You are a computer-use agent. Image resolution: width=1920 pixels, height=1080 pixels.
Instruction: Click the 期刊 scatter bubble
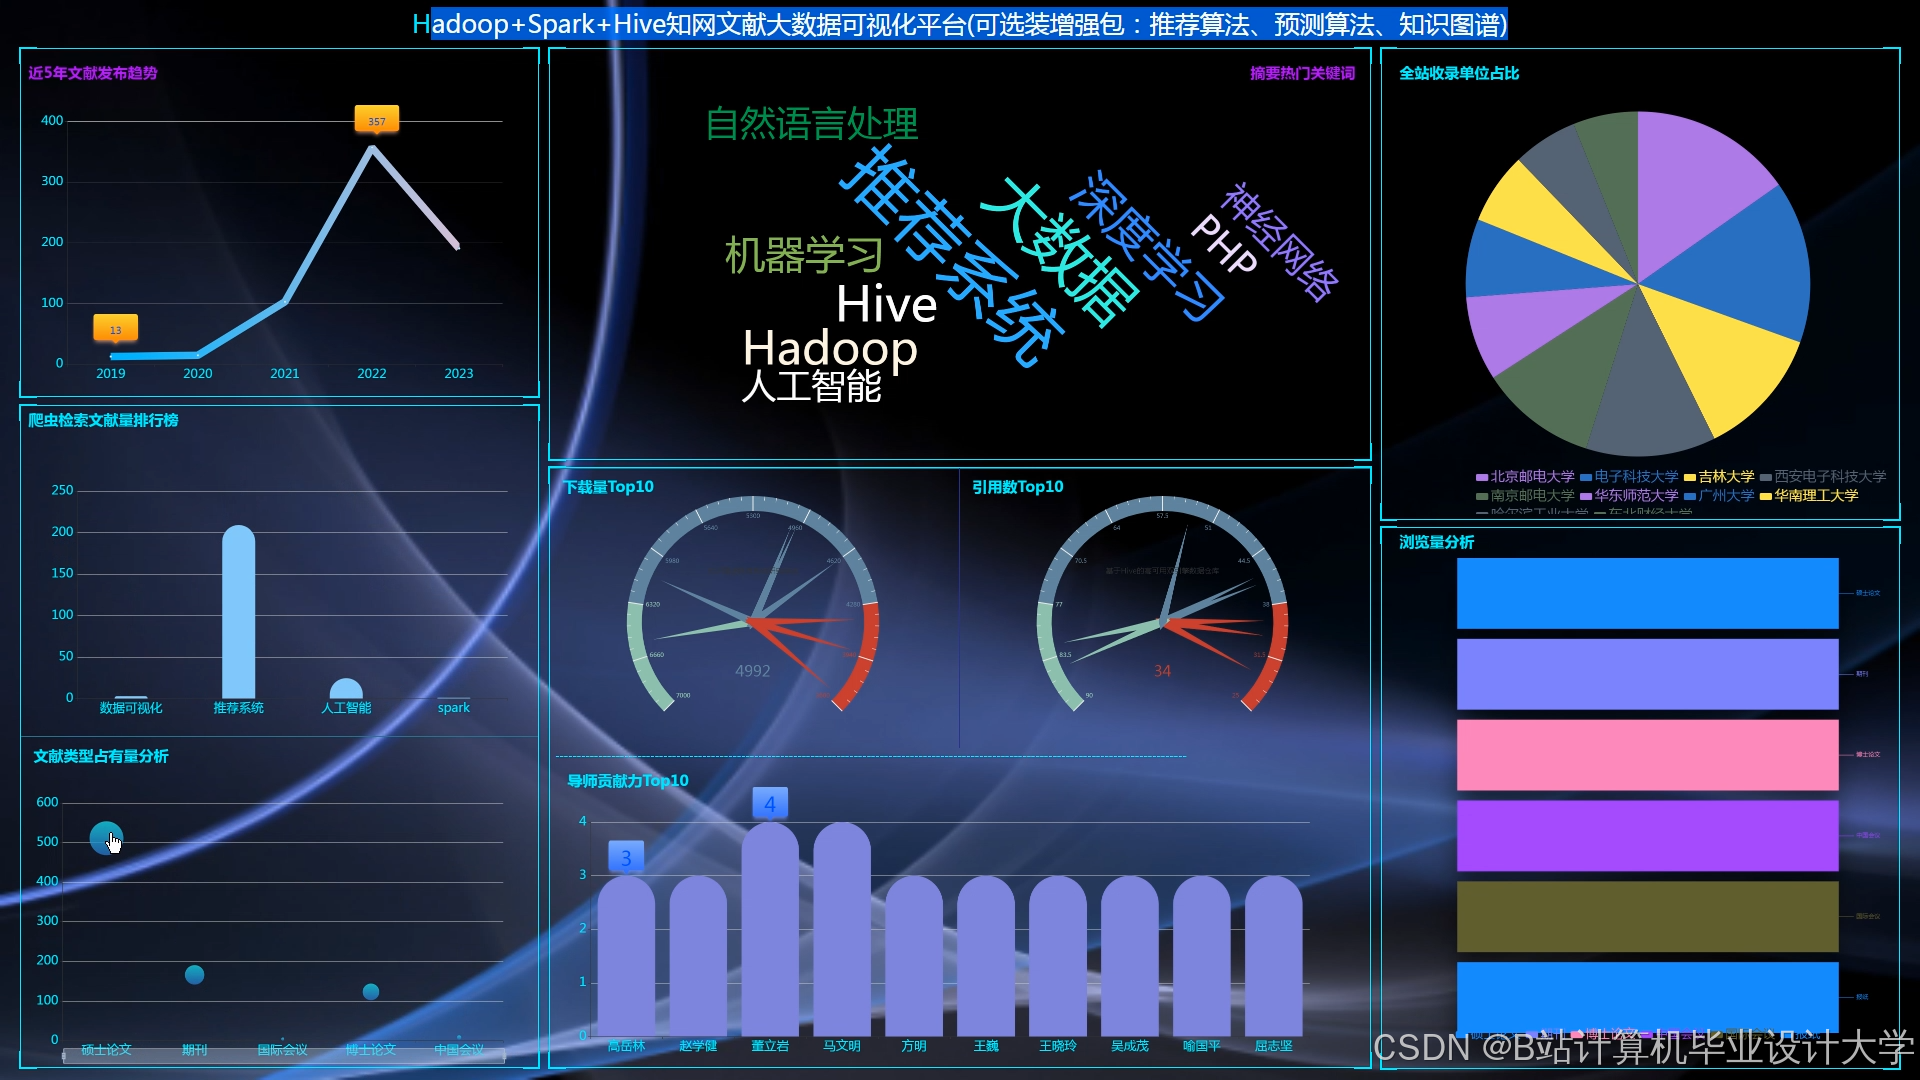pos(195,975)
